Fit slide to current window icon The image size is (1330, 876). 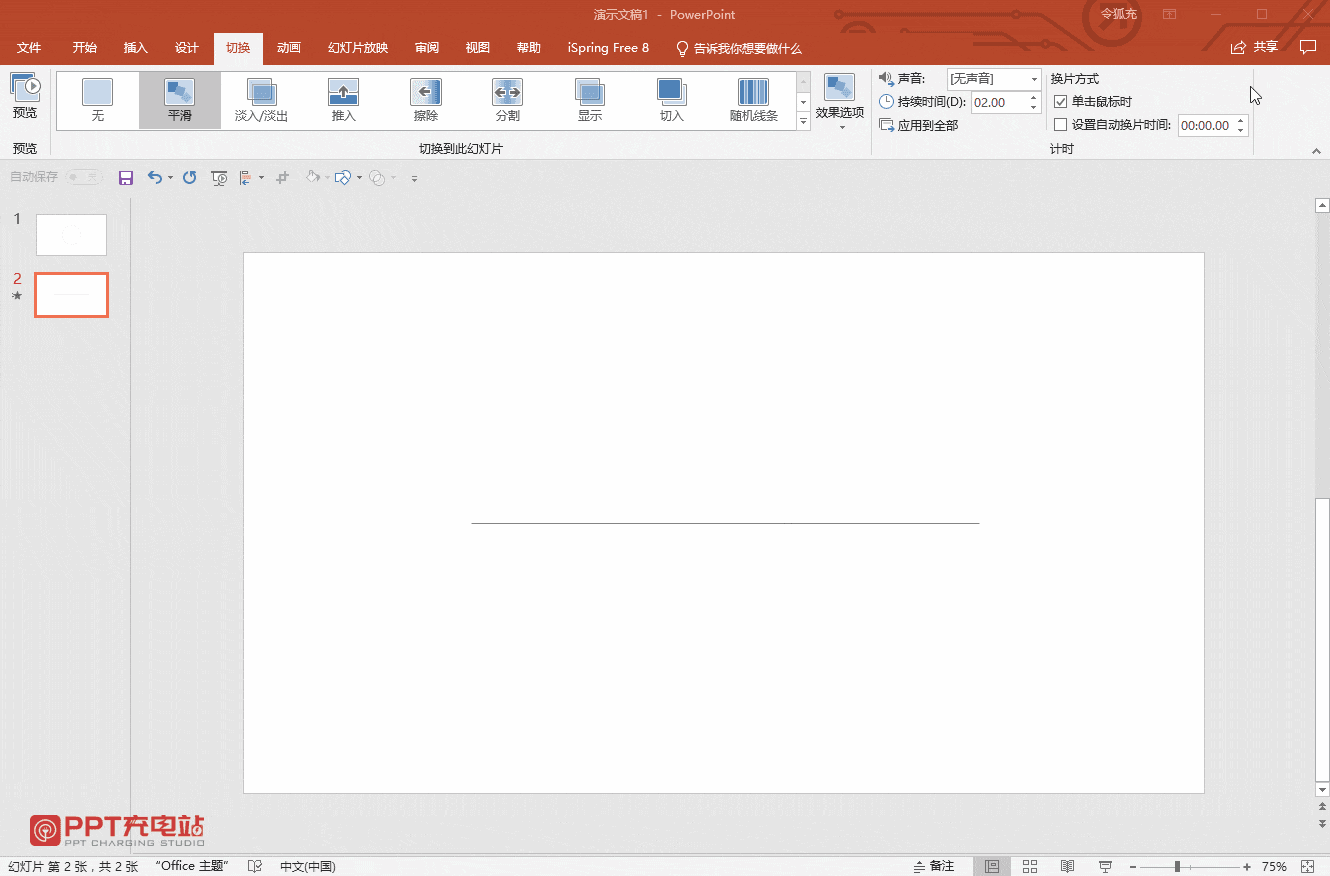tap(1308, 866)
